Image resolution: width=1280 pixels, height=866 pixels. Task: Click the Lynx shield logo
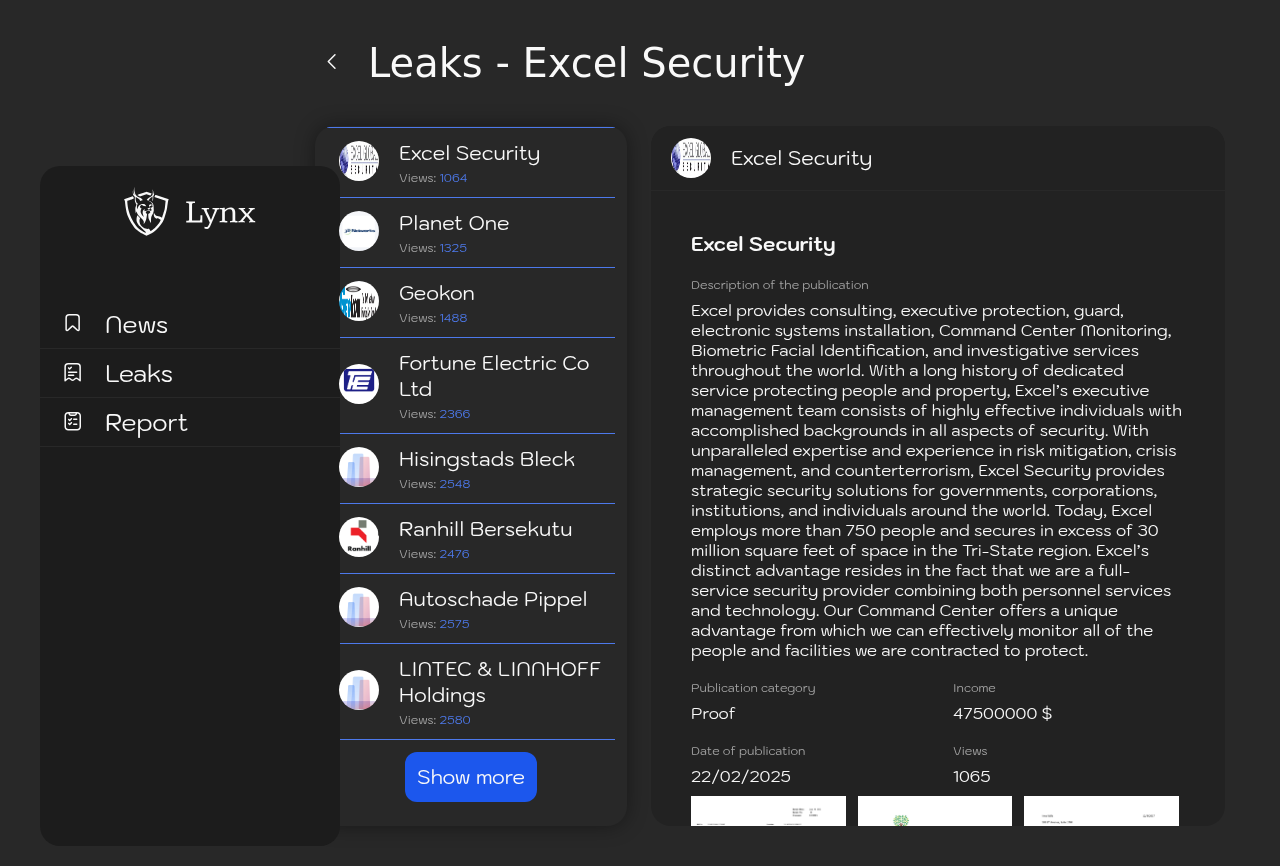tap(146, 212)
